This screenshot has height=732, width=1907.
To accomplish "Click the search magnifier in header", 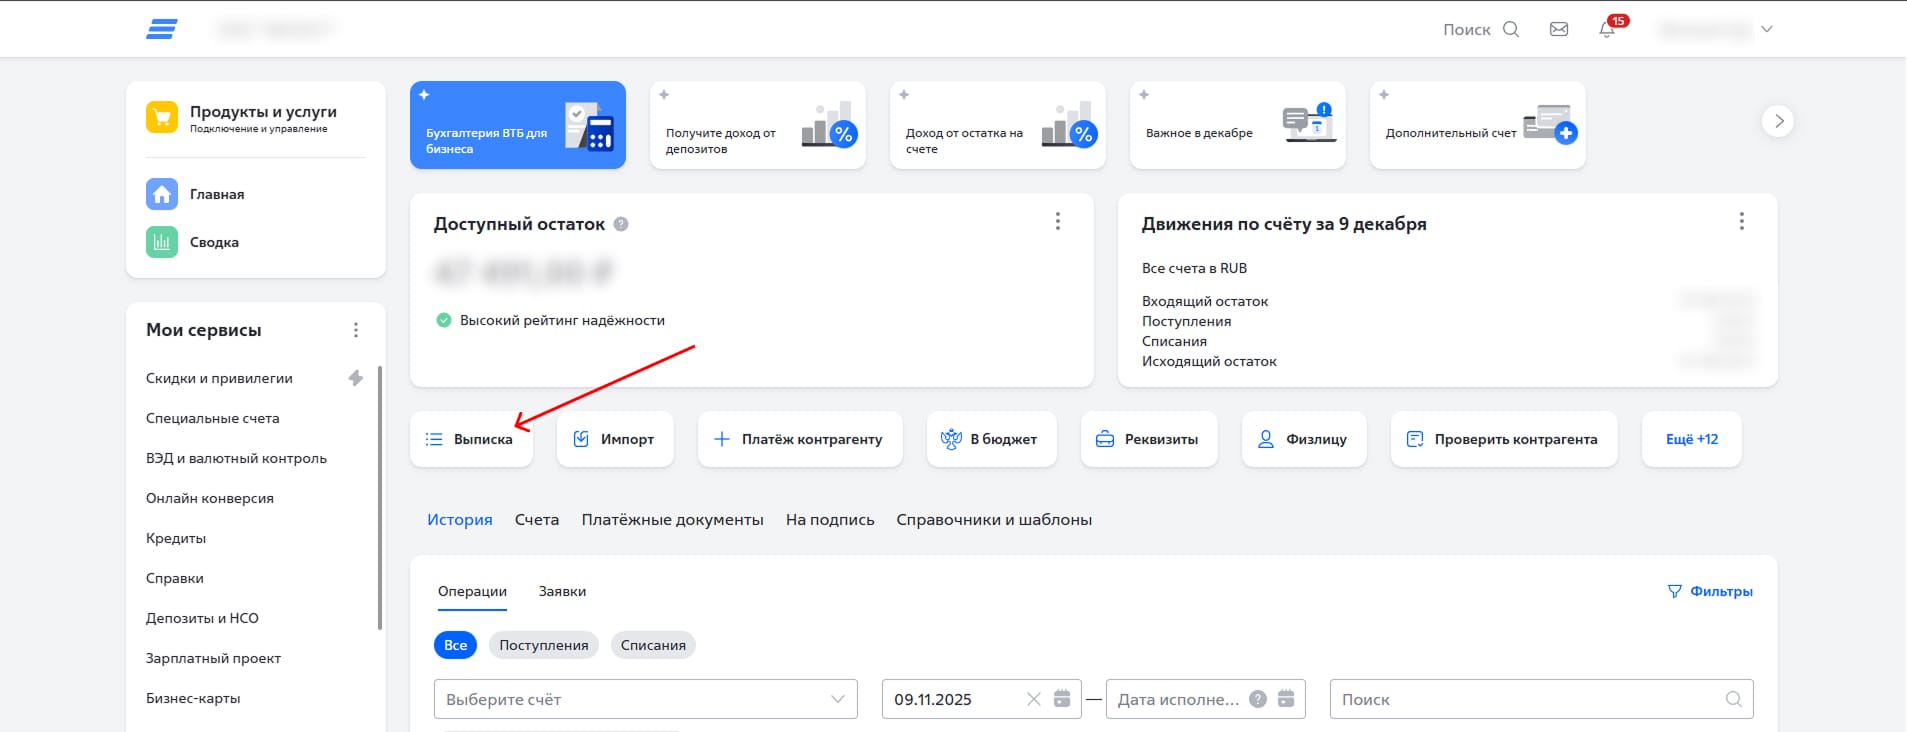I will [x=1511, y=30].
